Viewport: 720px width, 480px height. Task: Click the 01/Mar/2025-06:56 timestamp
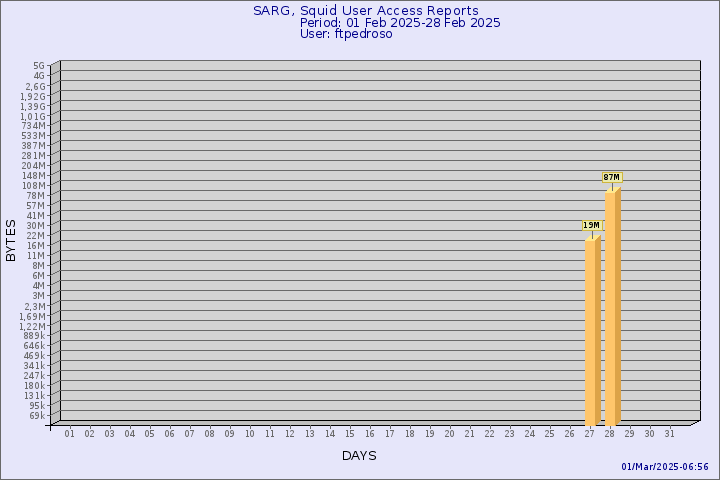[665, 467]
